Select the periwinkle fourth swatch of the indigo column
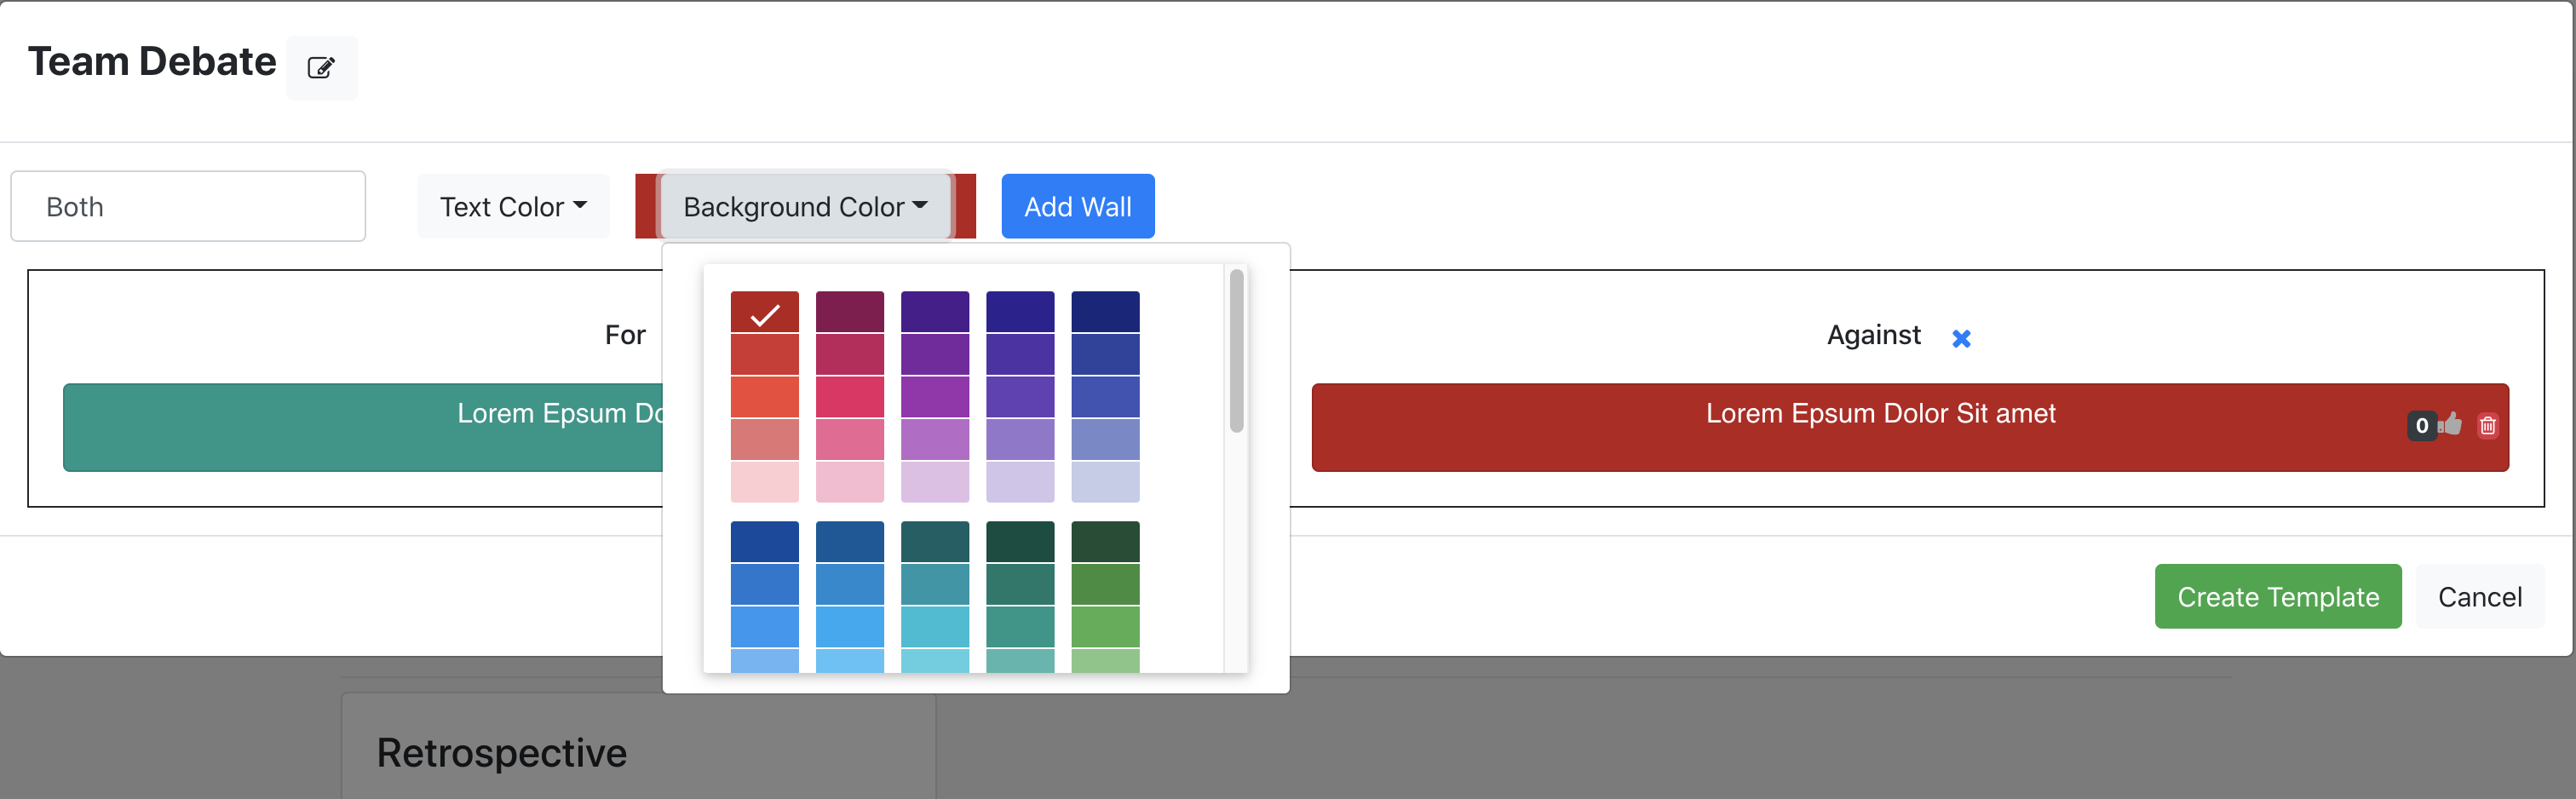This screenshot has width=2576, height=799. coord(1105,439)
